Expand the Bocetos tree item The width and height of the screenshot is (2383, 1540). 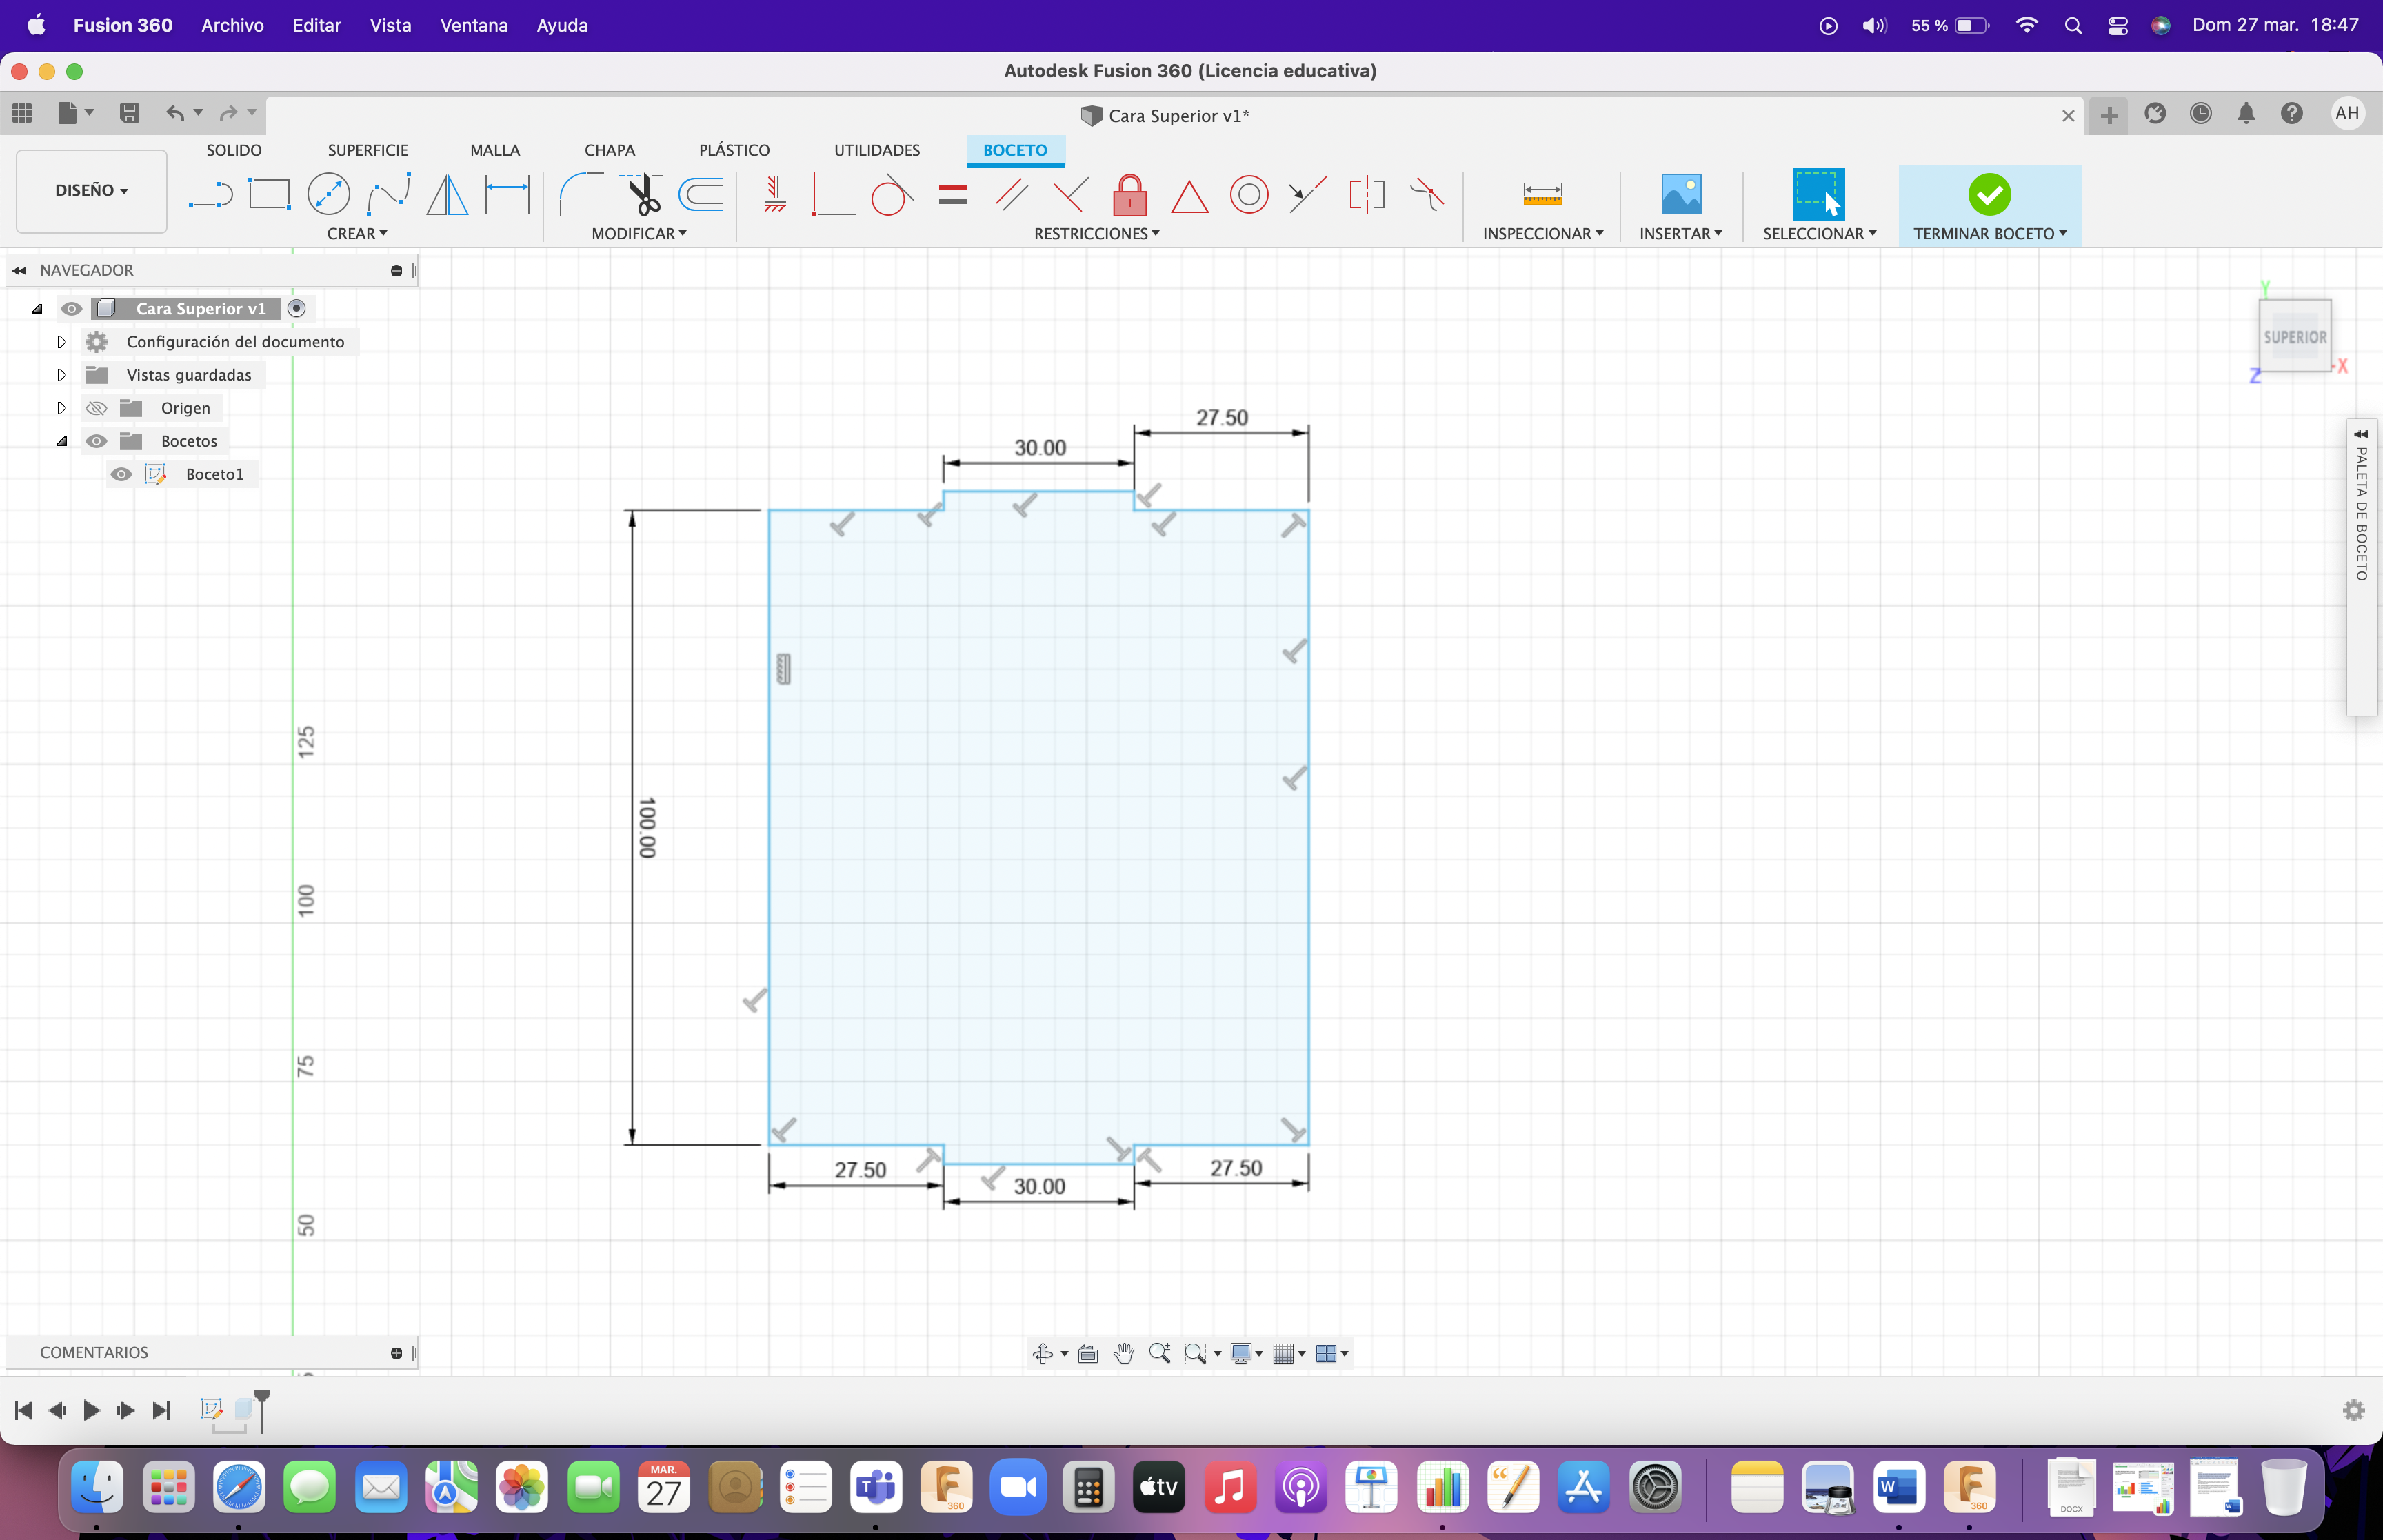[61, 439]
